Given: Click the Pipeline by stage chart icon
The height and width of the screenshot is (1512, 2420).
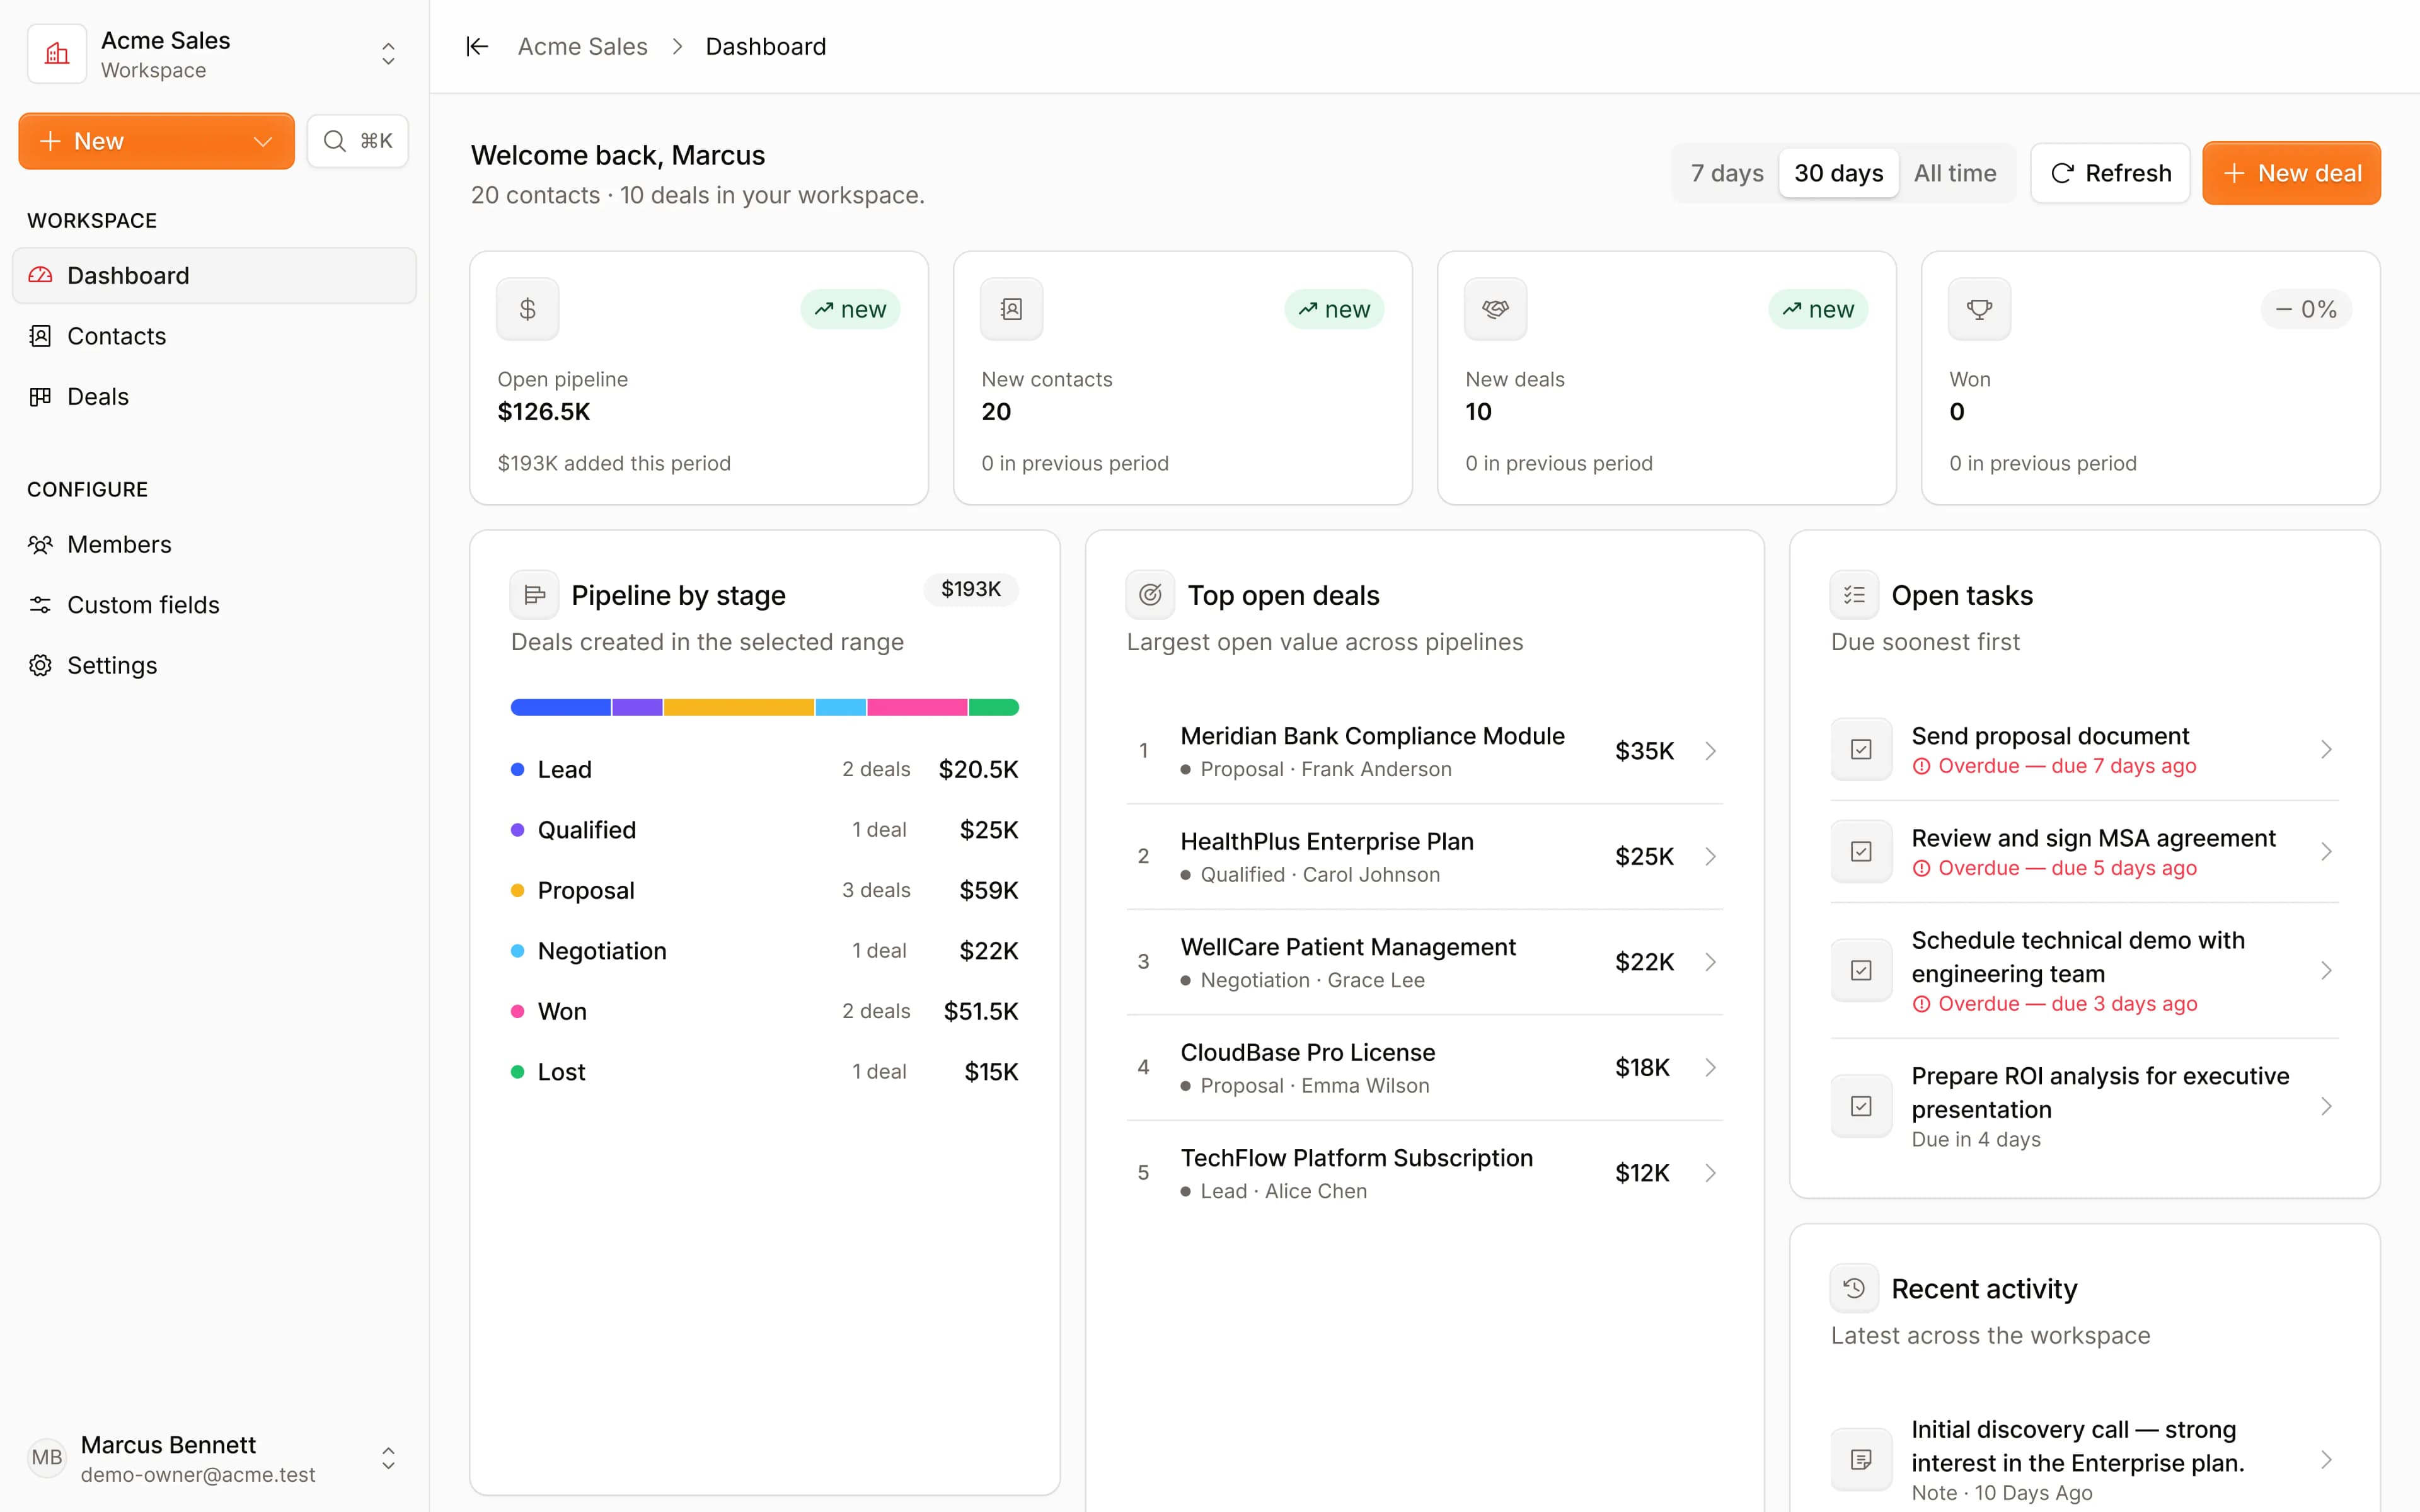Looking at the screenshot, I should tap(535, 595).
